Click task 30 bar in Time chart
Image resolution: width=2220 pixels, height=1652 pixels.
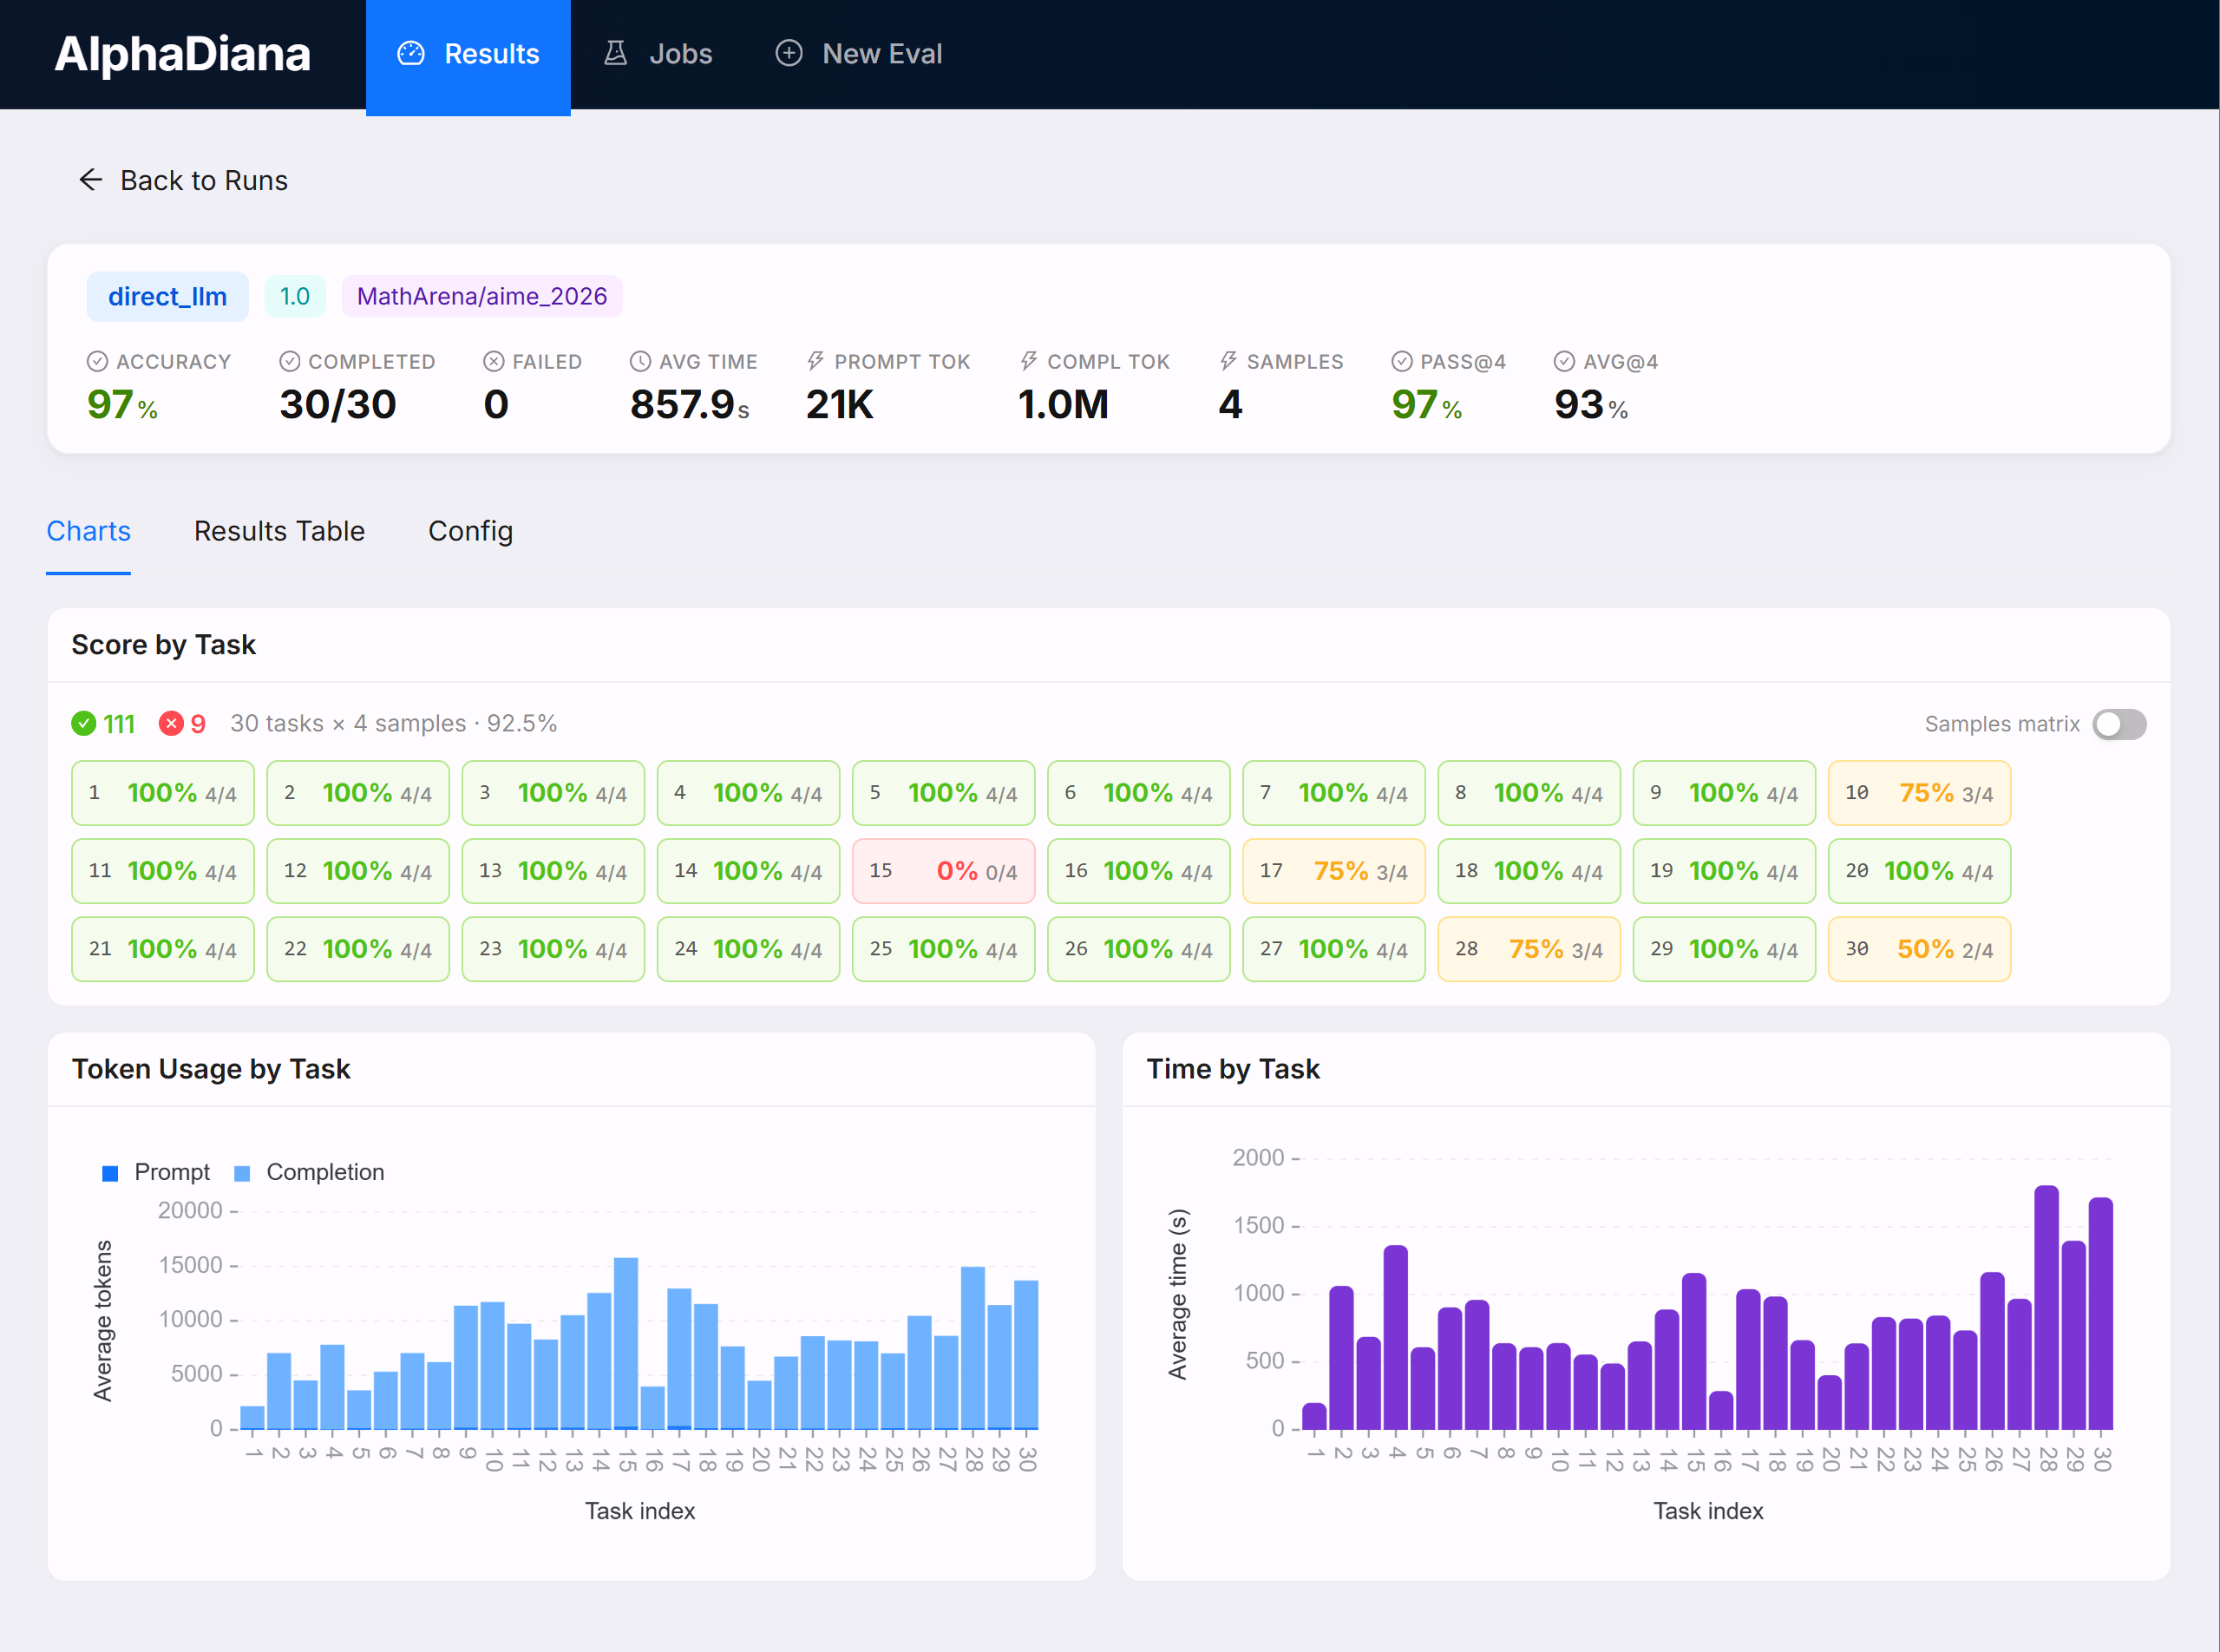pos(2101,1313)
